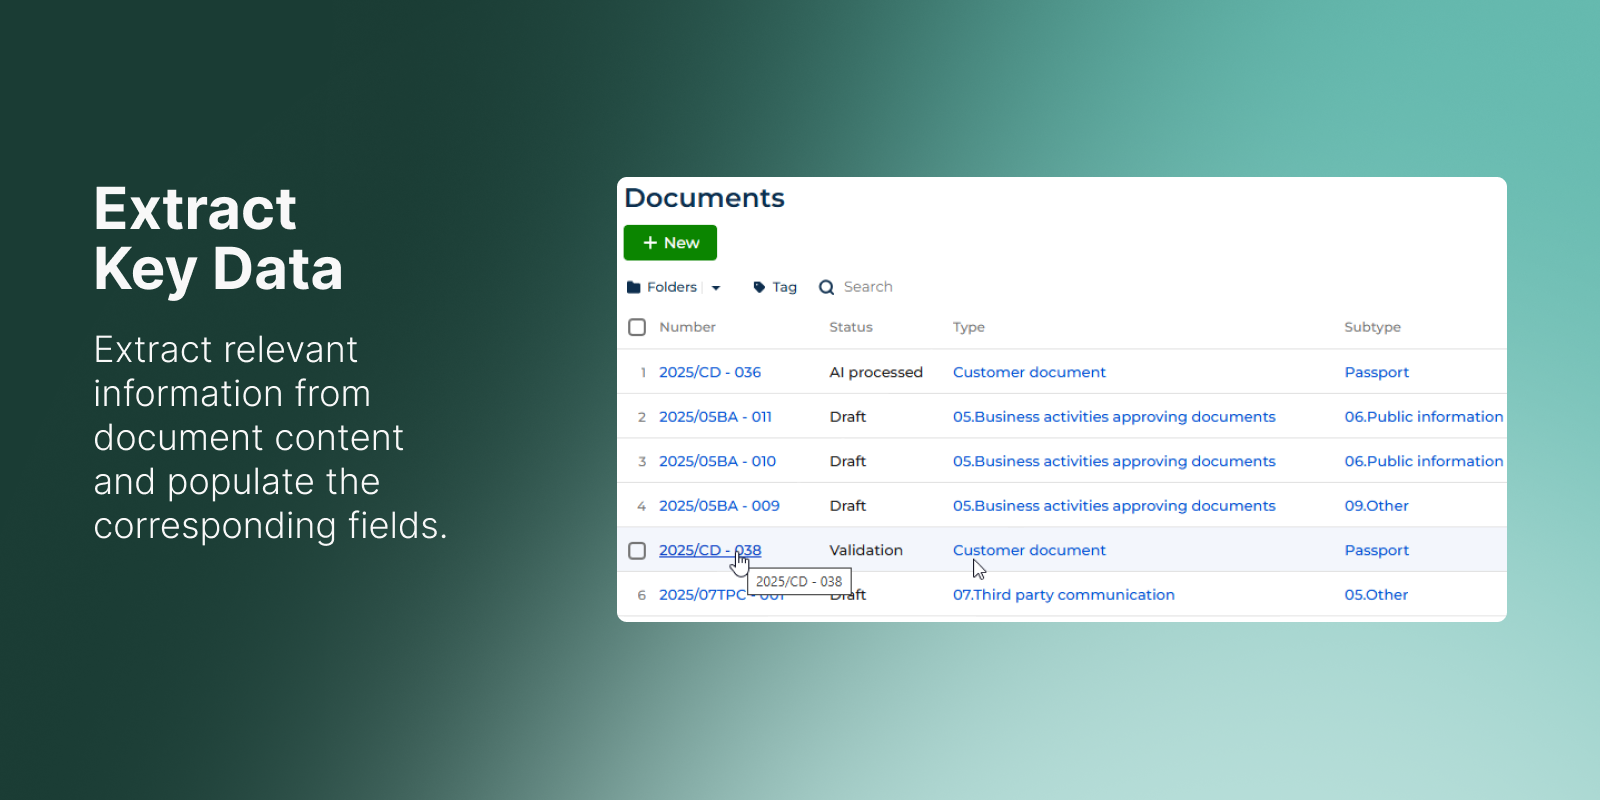The height and width of the screenshot is (800, 1600).
Task: Open document 2025/05BA - 010
Action: pyautogui.click(x=717, y=461)
